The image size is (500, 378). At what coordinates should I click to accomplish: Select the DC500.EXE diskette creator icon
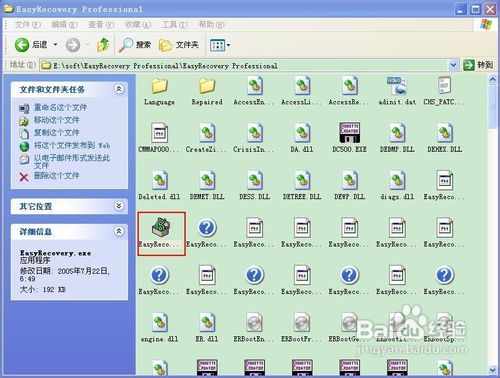pyautogui.click(x=349, y=133)
